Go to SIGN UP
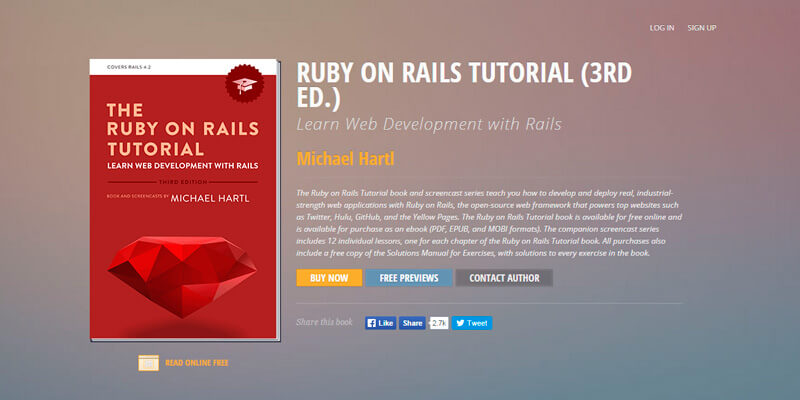 point(702,27)
